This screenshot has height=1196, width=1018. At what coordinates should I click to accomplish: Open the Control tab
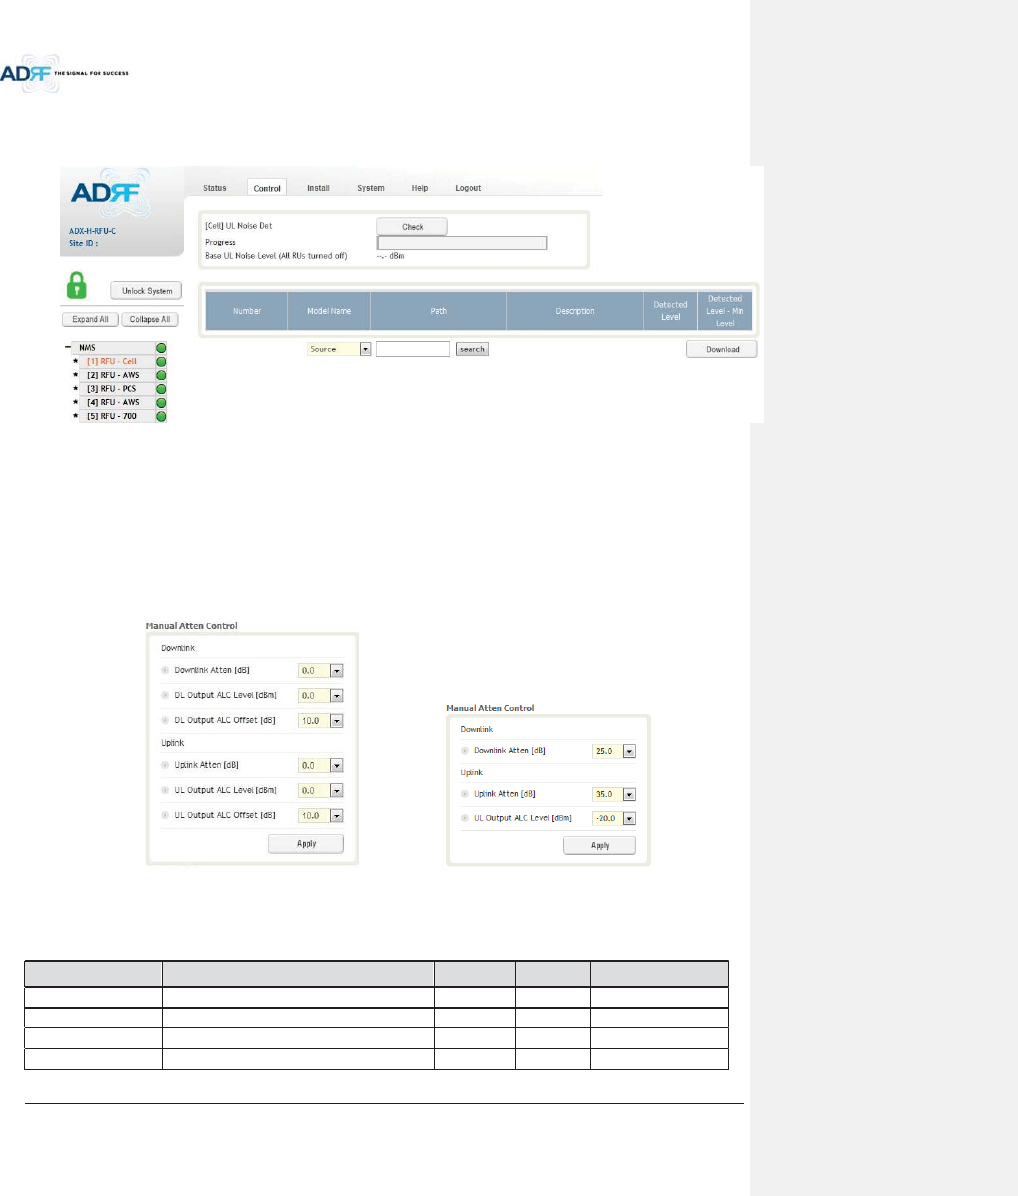coord(267,188)
